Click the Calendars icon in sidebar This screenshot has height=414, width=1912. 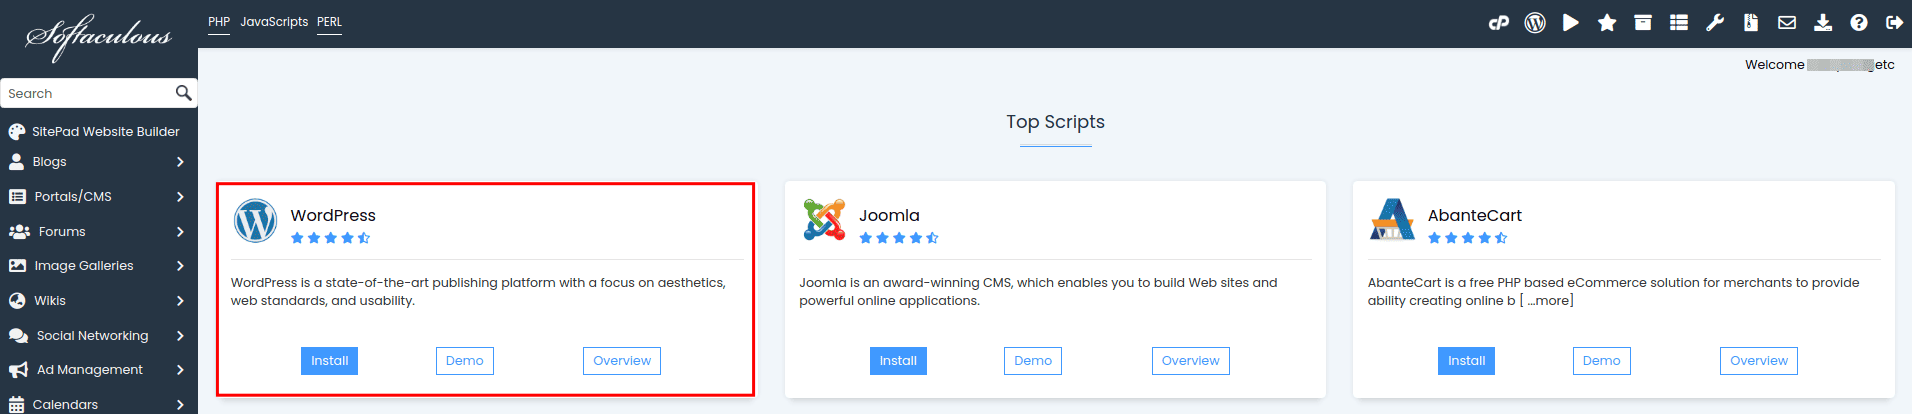(16, 404)
